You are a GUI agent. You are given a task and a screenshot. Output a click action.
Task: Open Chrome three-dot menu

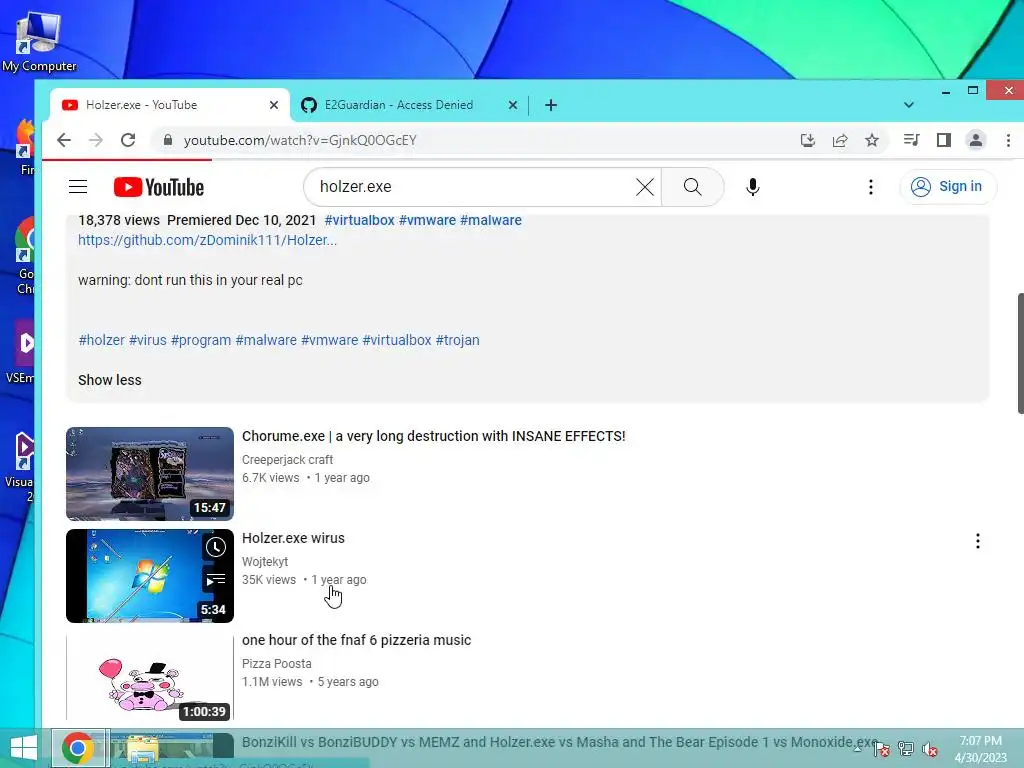pos(1008,140)
